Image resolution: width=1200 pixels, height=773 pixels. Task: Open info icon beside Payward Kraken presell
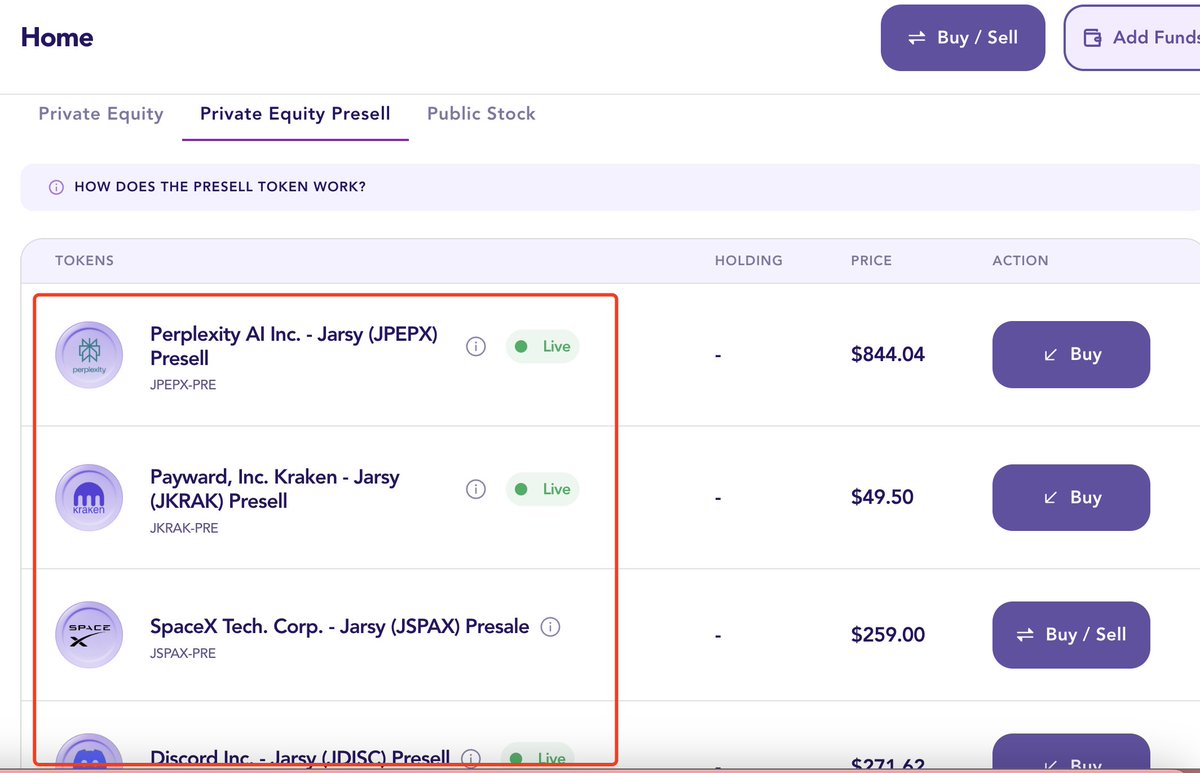[476, 490]
